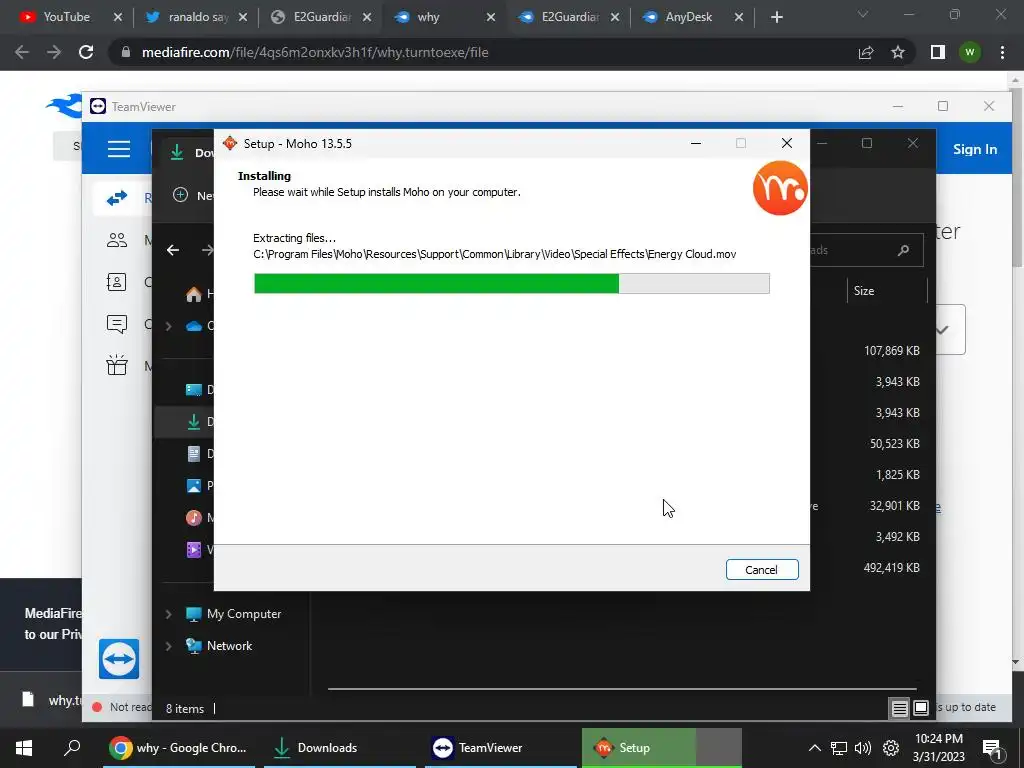Viewport: 1024px width, 768px height.
Task: Select the 492,419 KB file row
Action: tap(891, 568)
